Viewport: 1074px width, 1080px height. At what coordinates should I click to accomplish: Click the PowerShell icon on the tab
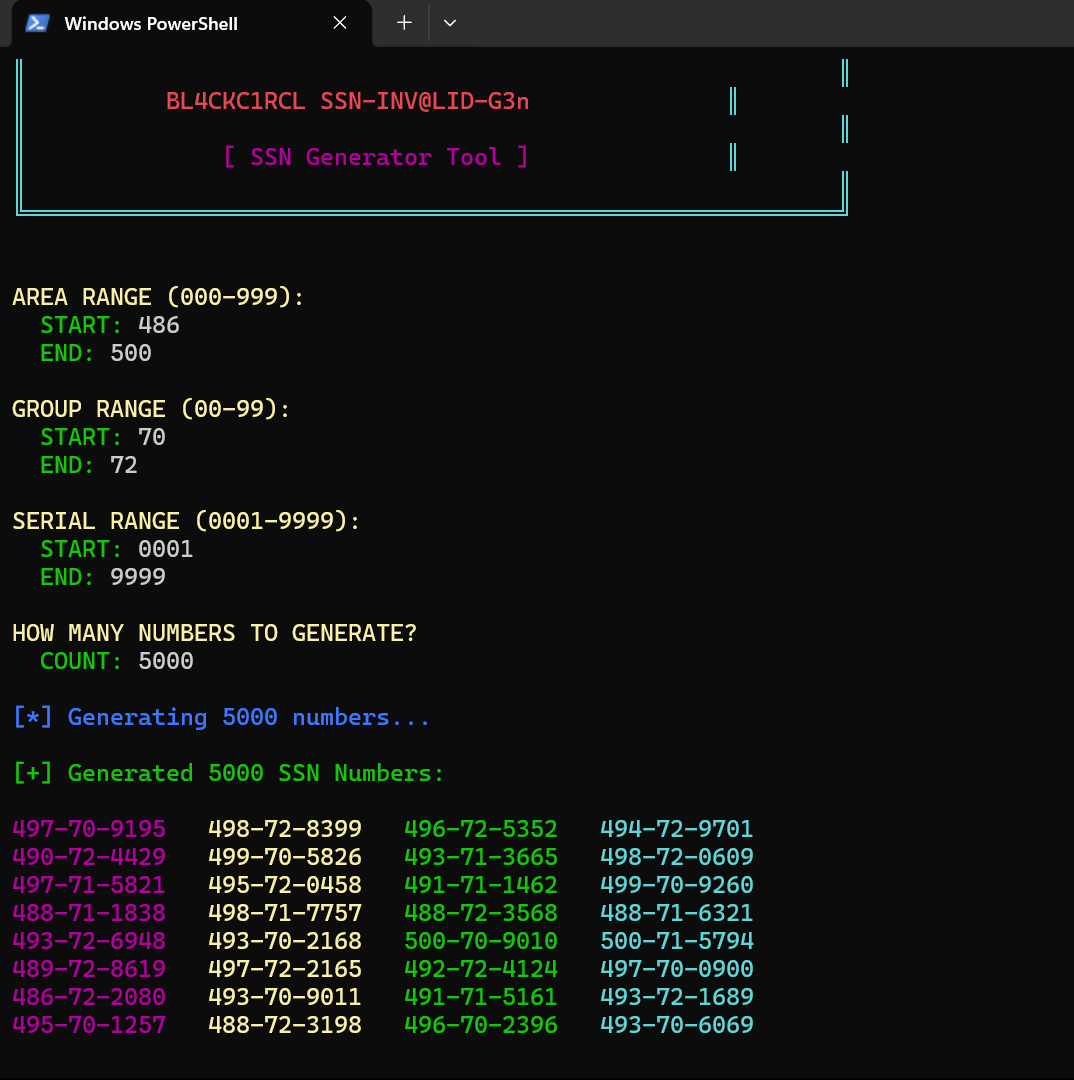tap(37, 23)
